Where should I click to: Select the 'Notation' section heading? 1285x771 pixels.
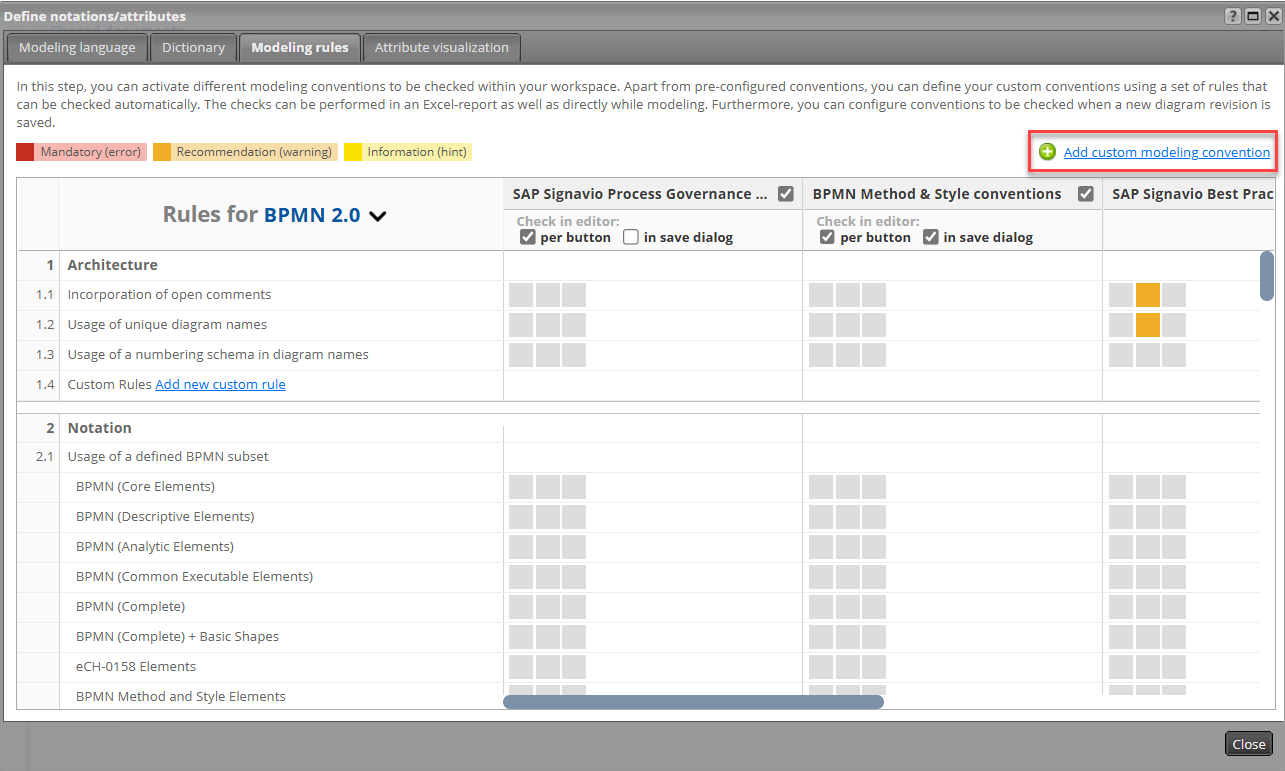click(99, 428)
